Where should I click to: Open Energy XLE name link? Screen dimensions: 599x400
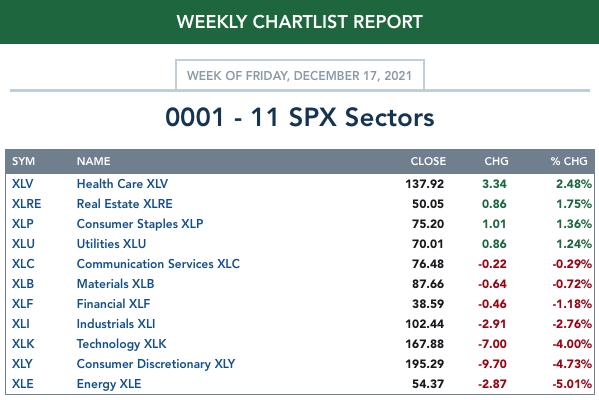[x=109, y=384]
